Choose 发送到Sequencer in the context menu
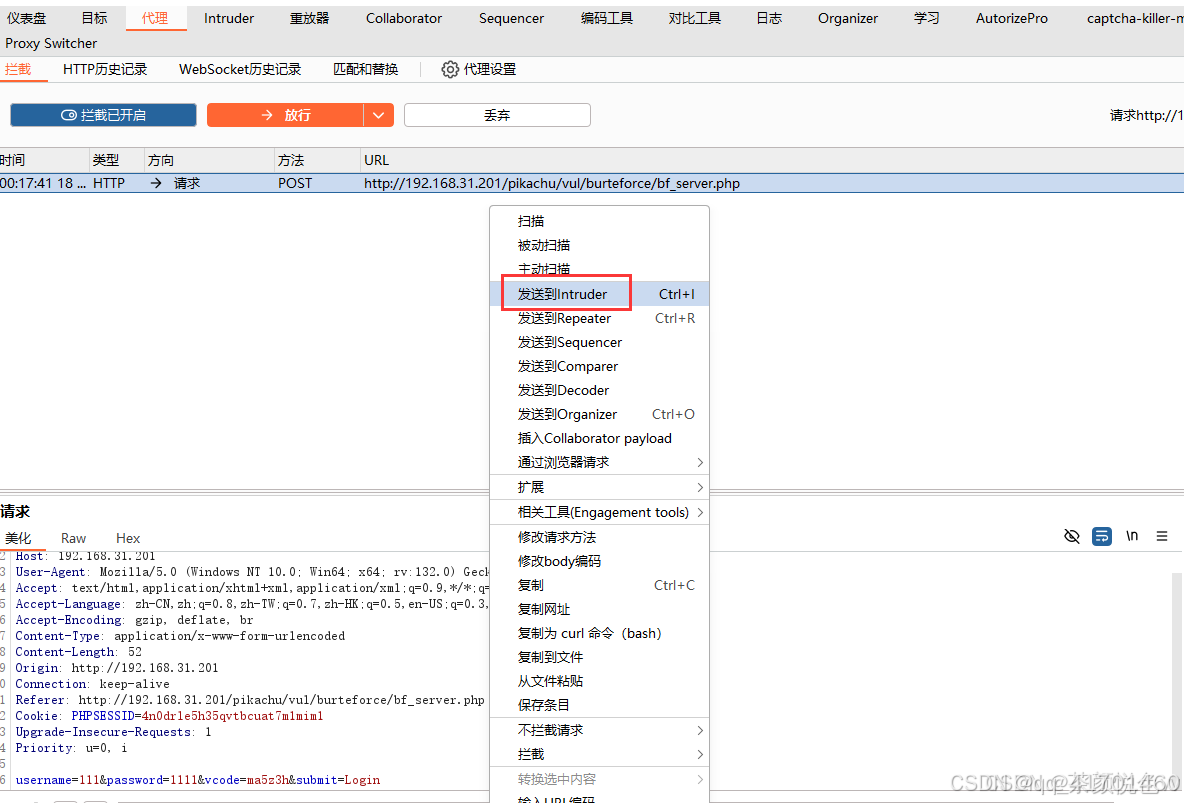Screen dimensions: 1184x803 600,342
